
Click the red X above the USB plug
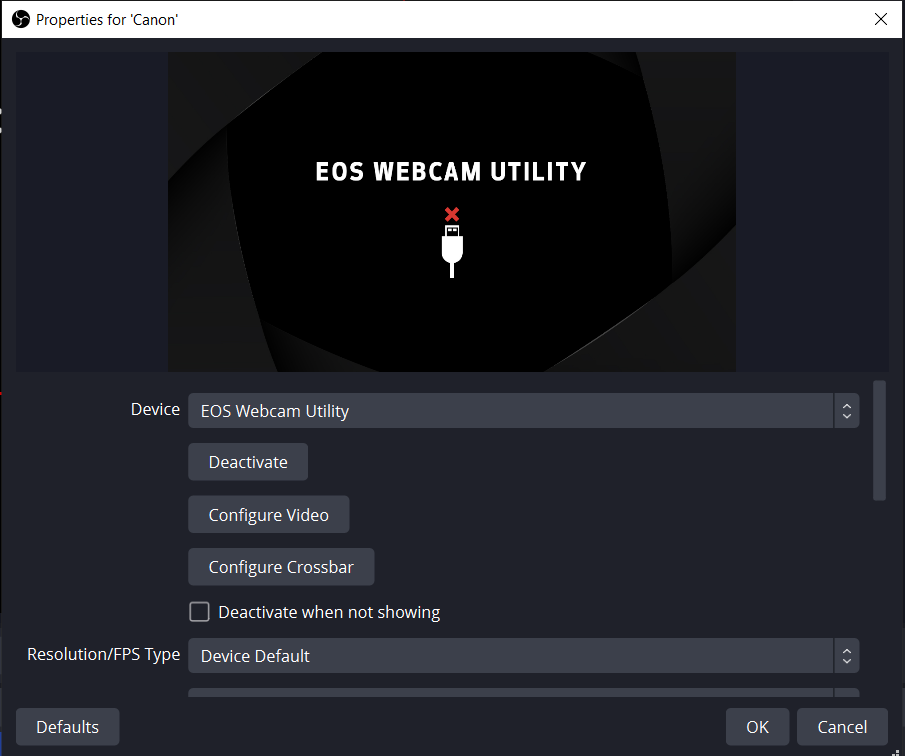(x=452, y=213)
